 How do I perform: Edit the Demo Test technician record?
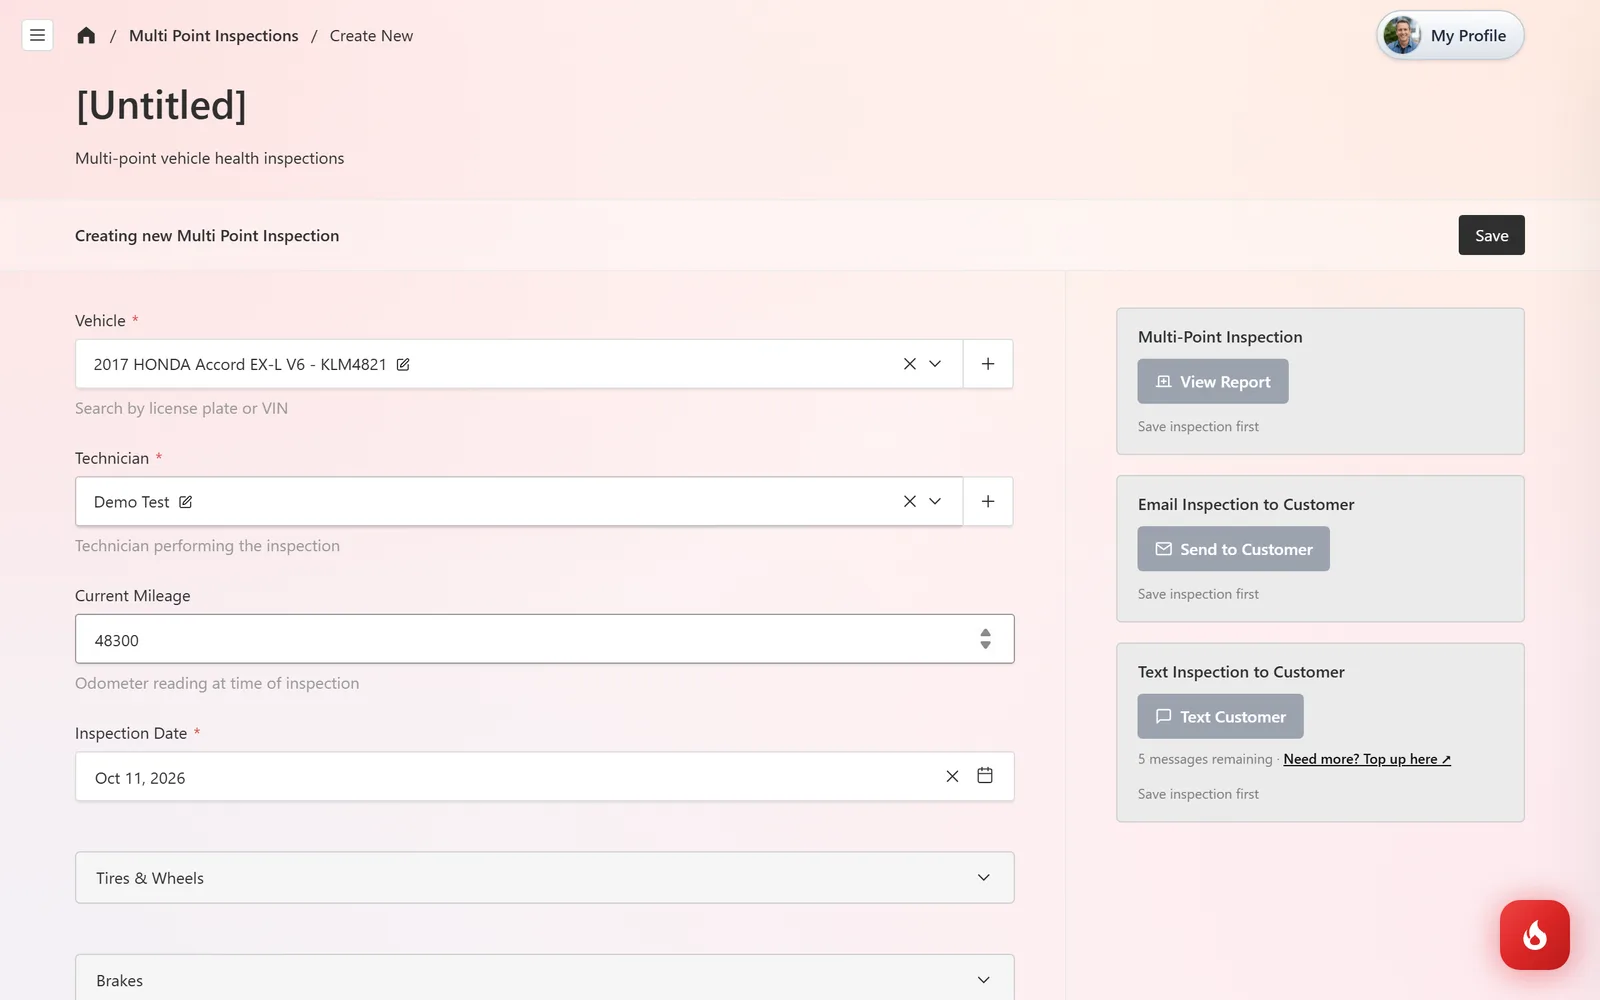186,502
